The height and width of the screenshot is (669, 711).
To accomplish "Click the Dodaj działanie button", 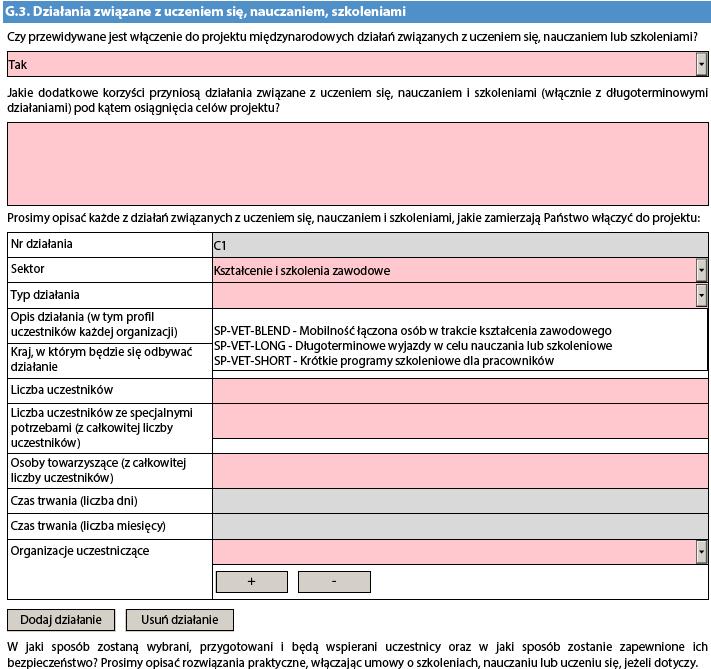I will point(61,620).
